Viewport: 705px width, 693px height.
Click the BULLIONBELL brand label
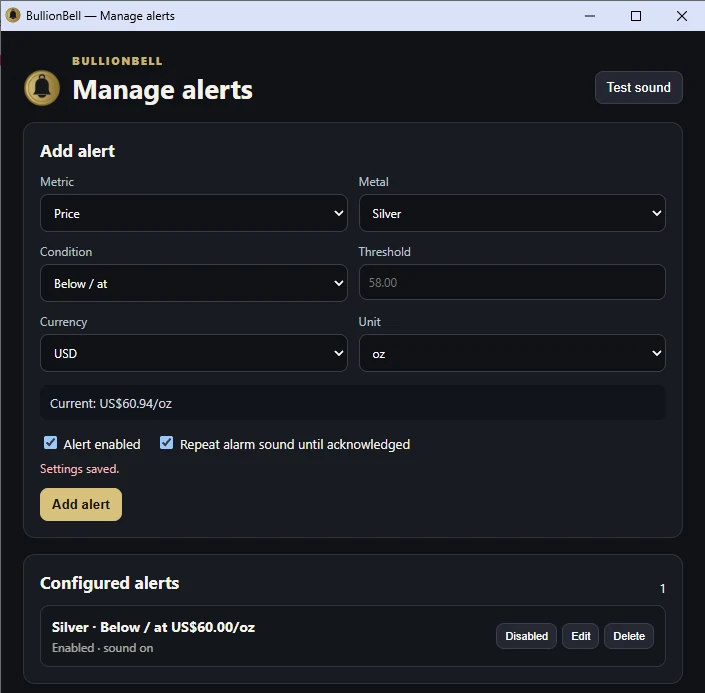coord(117,61)
